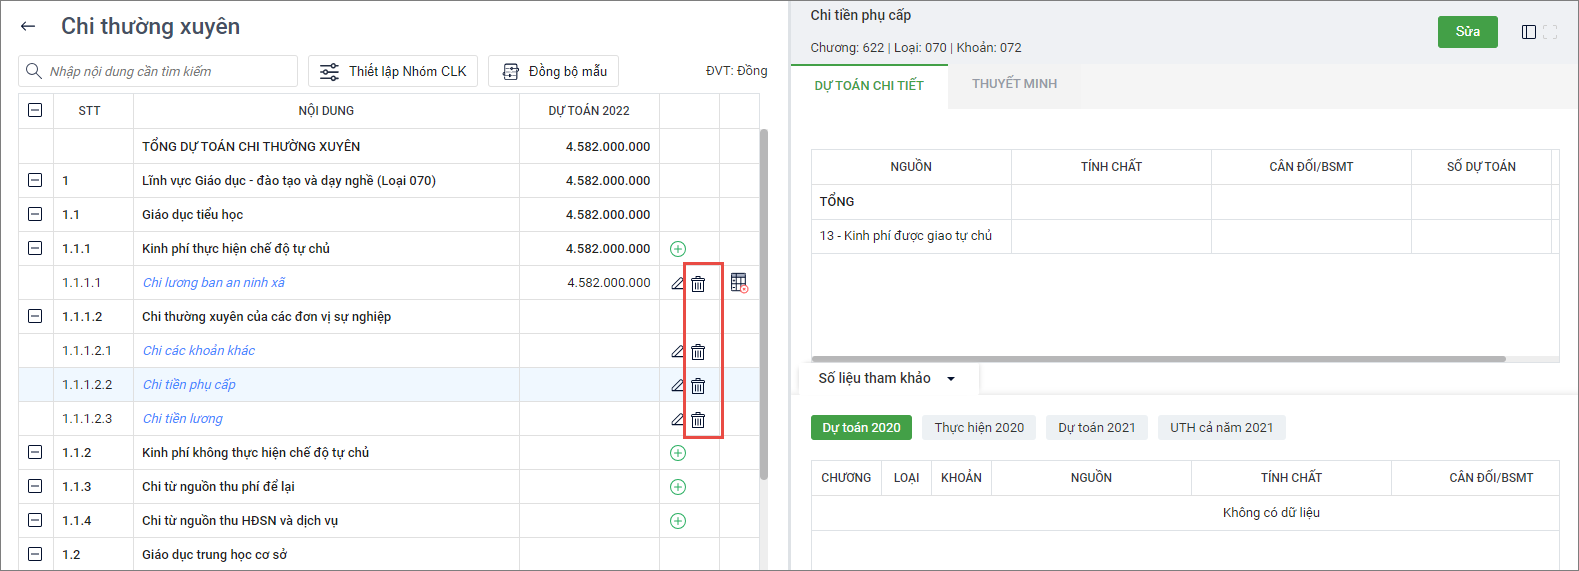Screen dimensions: 1579x571
Task: Collapse all rows using the header toggle
Action: (x=35, y=110)
